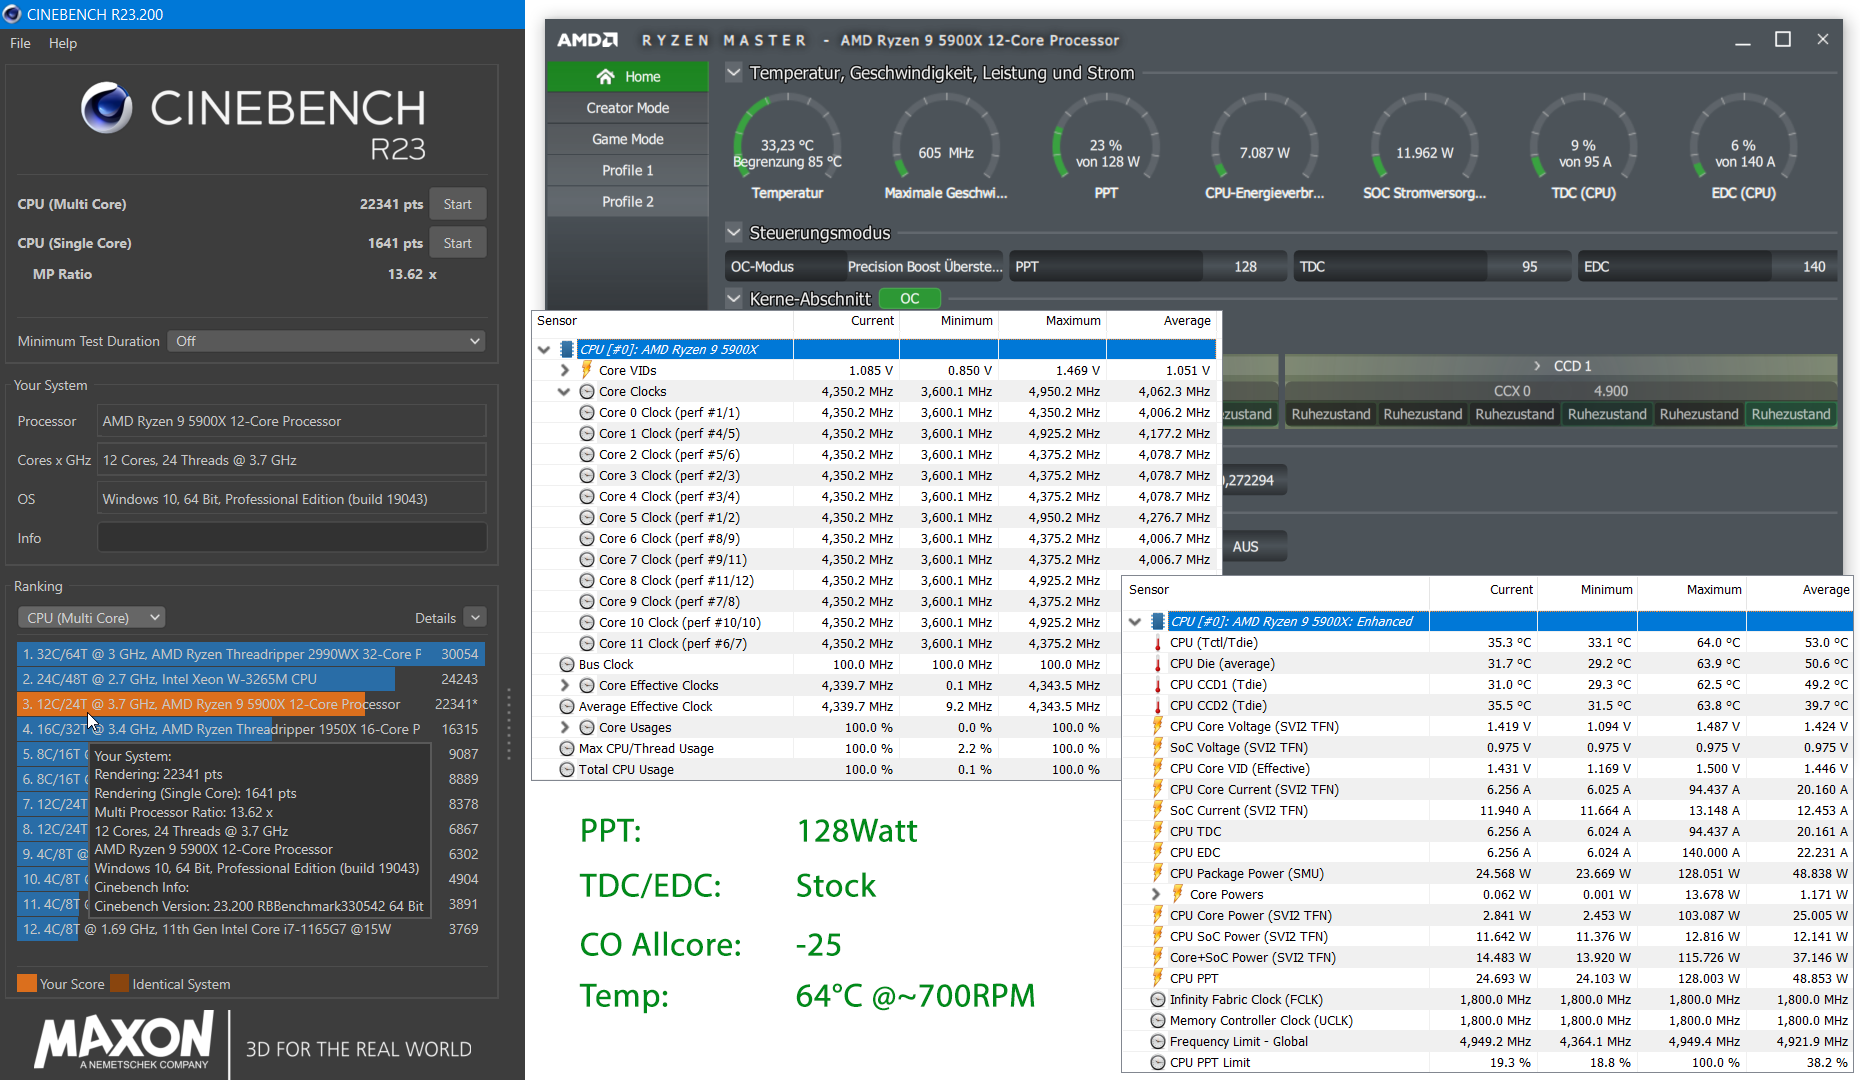1860x1080 pixels.
Task: Click the clock icon beside Core 5 Clock
Action: click(x=587, y=518)
